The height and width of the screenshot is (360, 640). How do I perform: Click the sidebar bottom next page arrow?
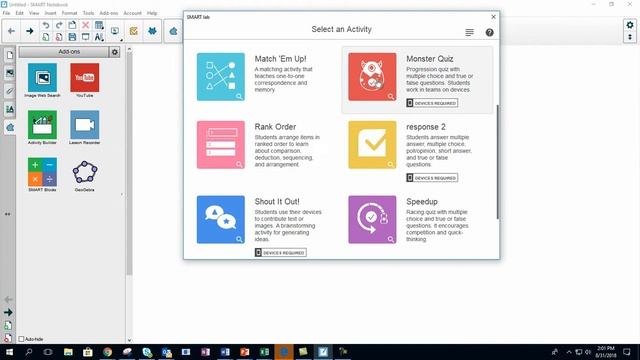click(x=8, y=312)
